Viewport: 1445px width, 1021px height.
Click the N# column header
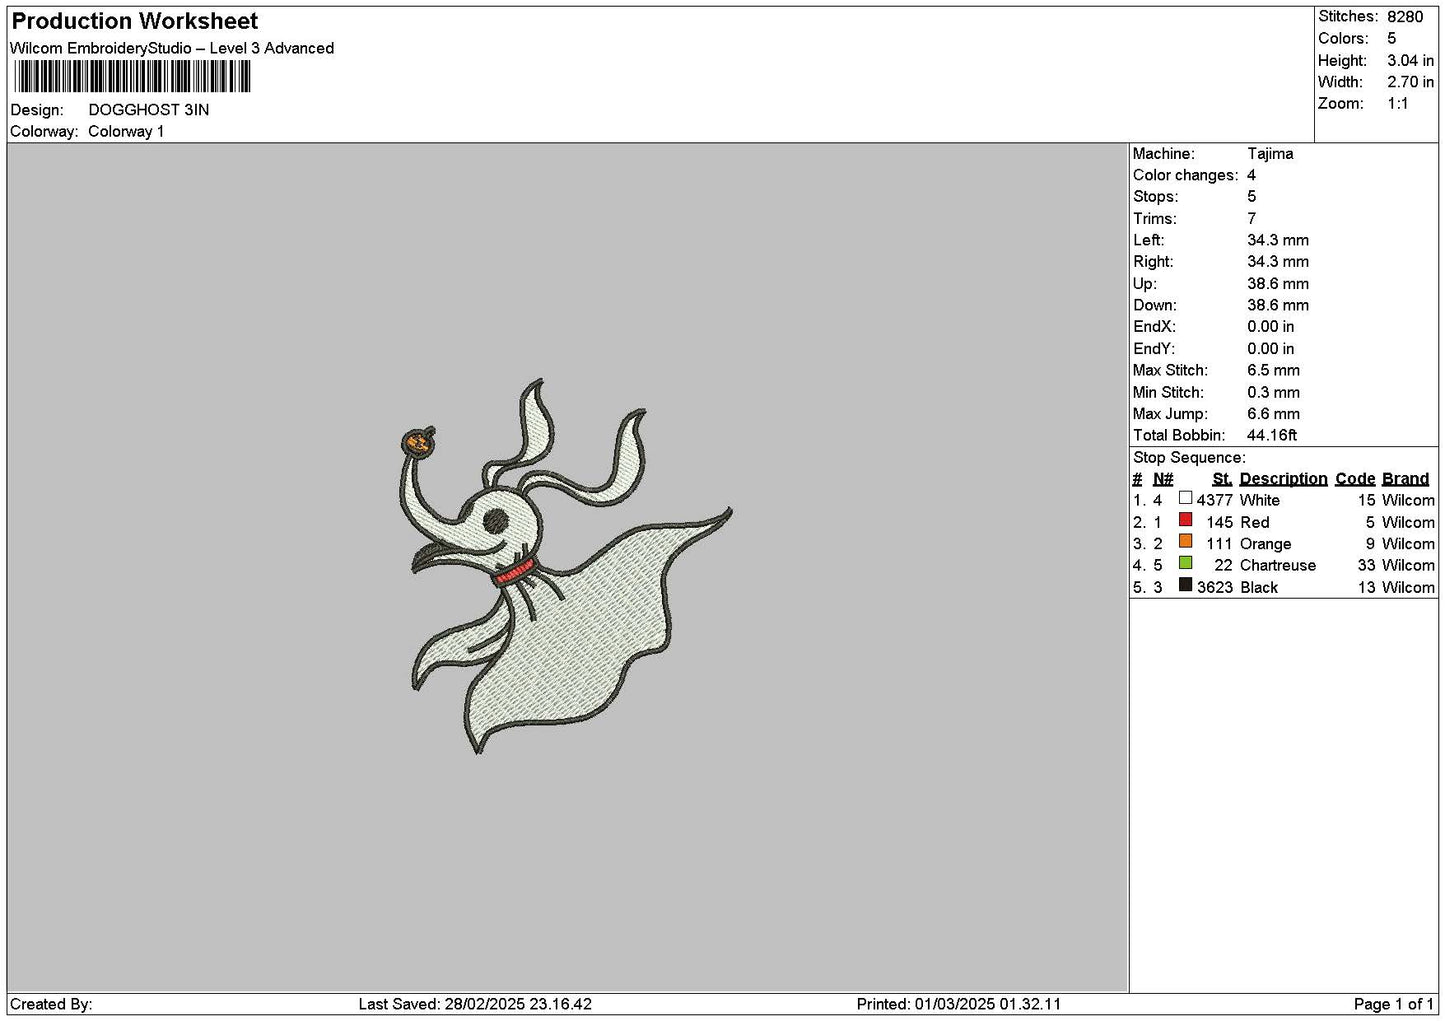(1163, 480)
